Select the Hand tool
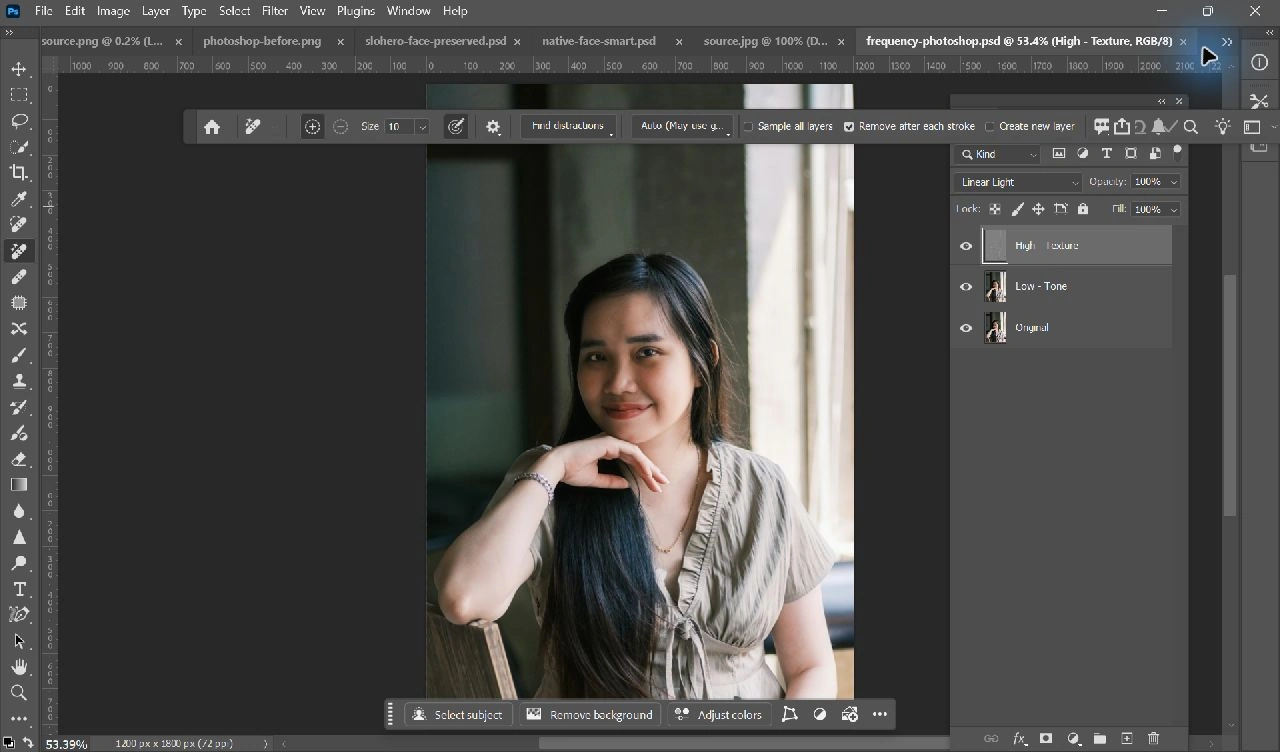The width and height of the screenshot is (1280, 752). tap(19, 667)
